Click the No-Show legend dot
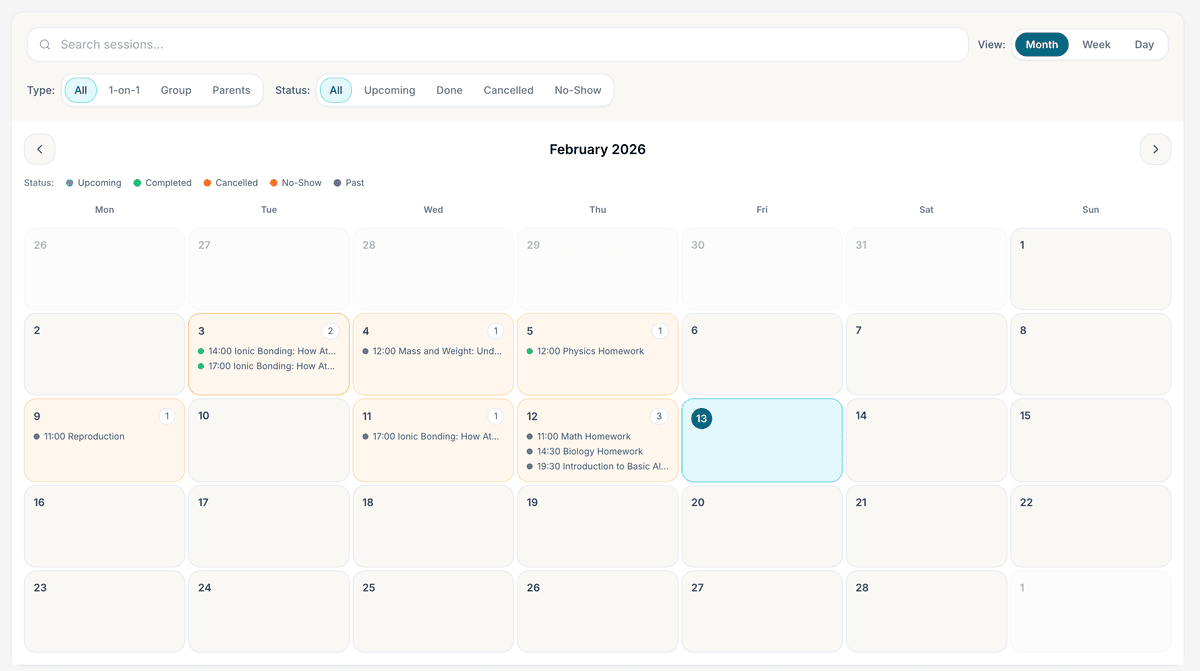 [x=274, y=183]
